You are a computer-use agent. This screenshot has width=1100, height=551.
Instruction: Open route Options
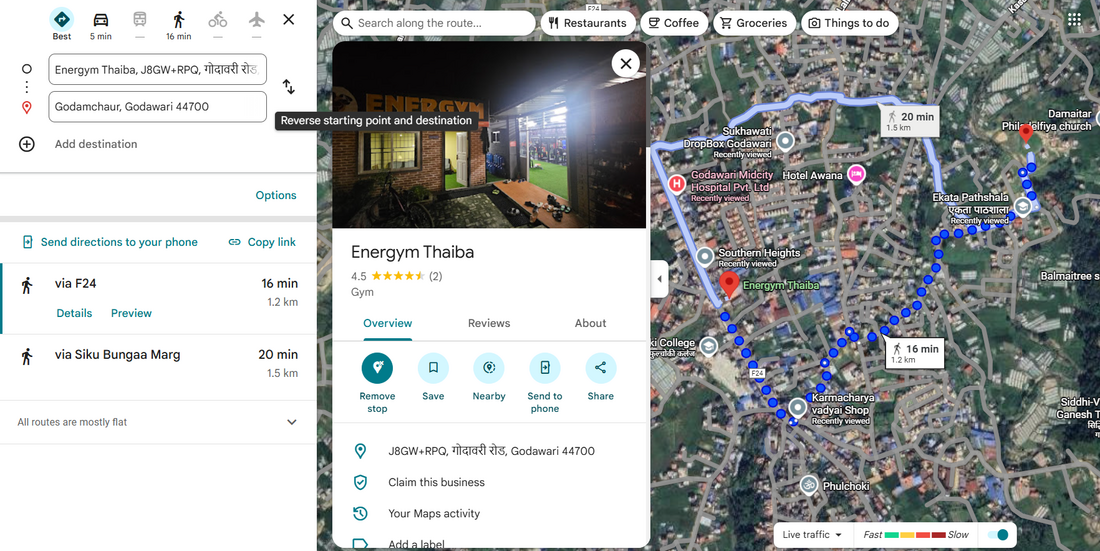pyautogui.click(x=276, y=195)
